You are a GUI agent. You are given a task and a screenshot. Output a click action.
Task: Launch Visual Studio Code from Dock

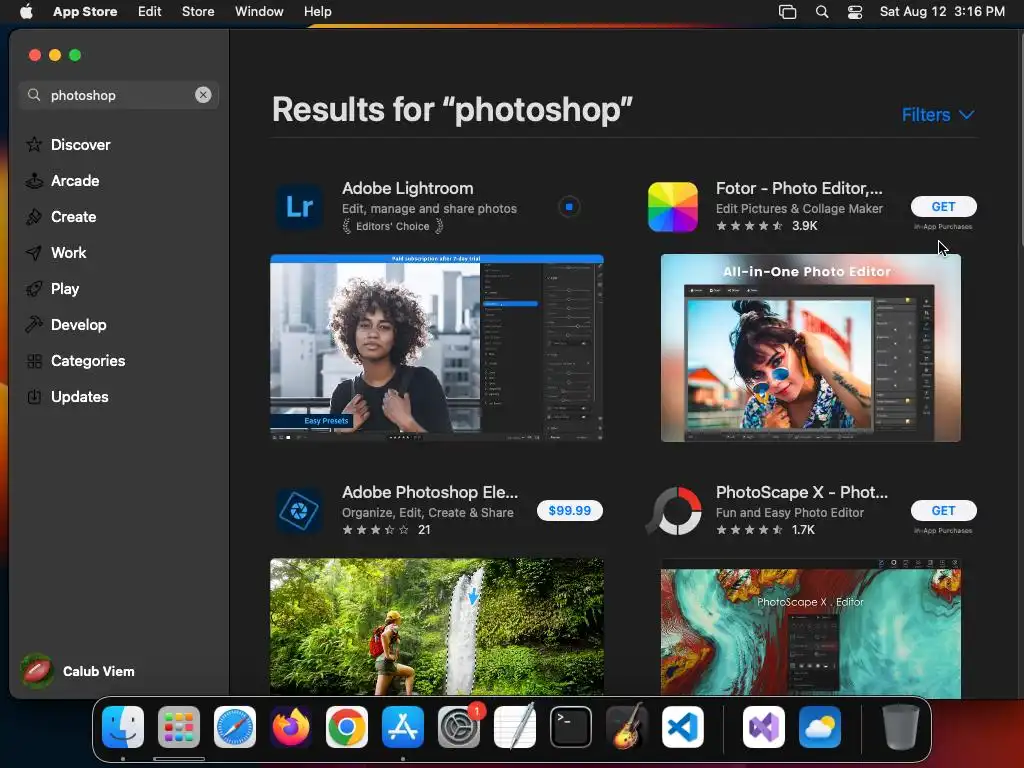pos(682,727)
